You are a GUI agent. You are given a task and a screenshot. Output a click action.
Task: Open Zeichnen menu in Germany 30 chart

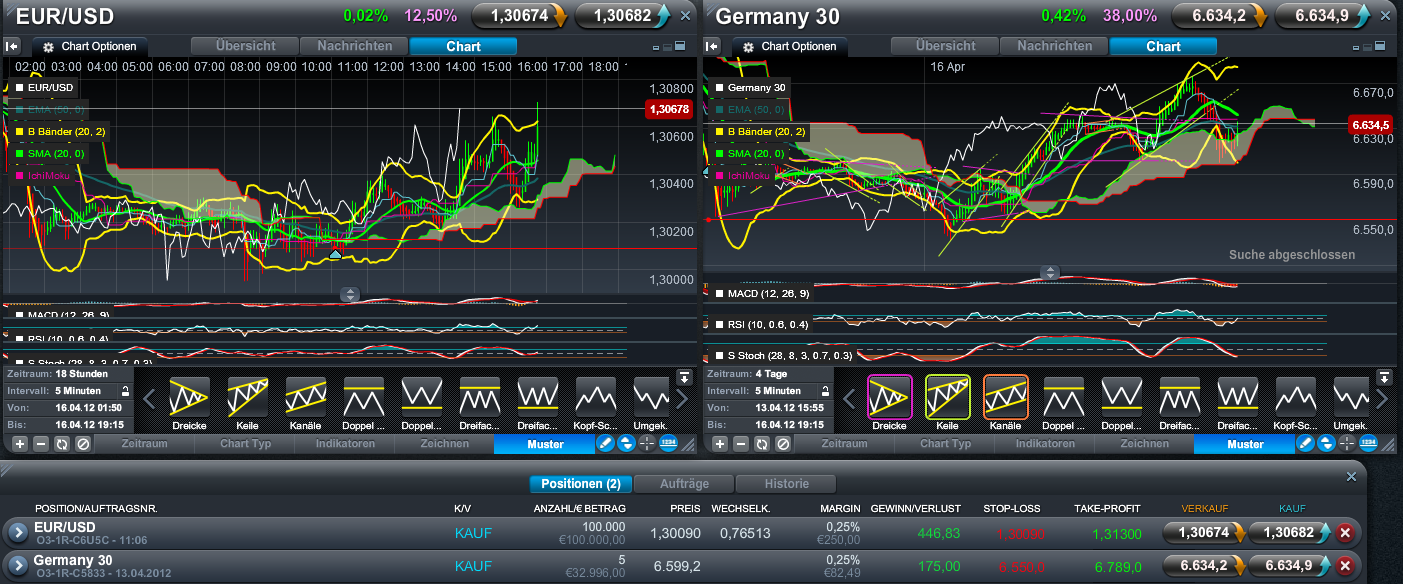point(1144,443)
